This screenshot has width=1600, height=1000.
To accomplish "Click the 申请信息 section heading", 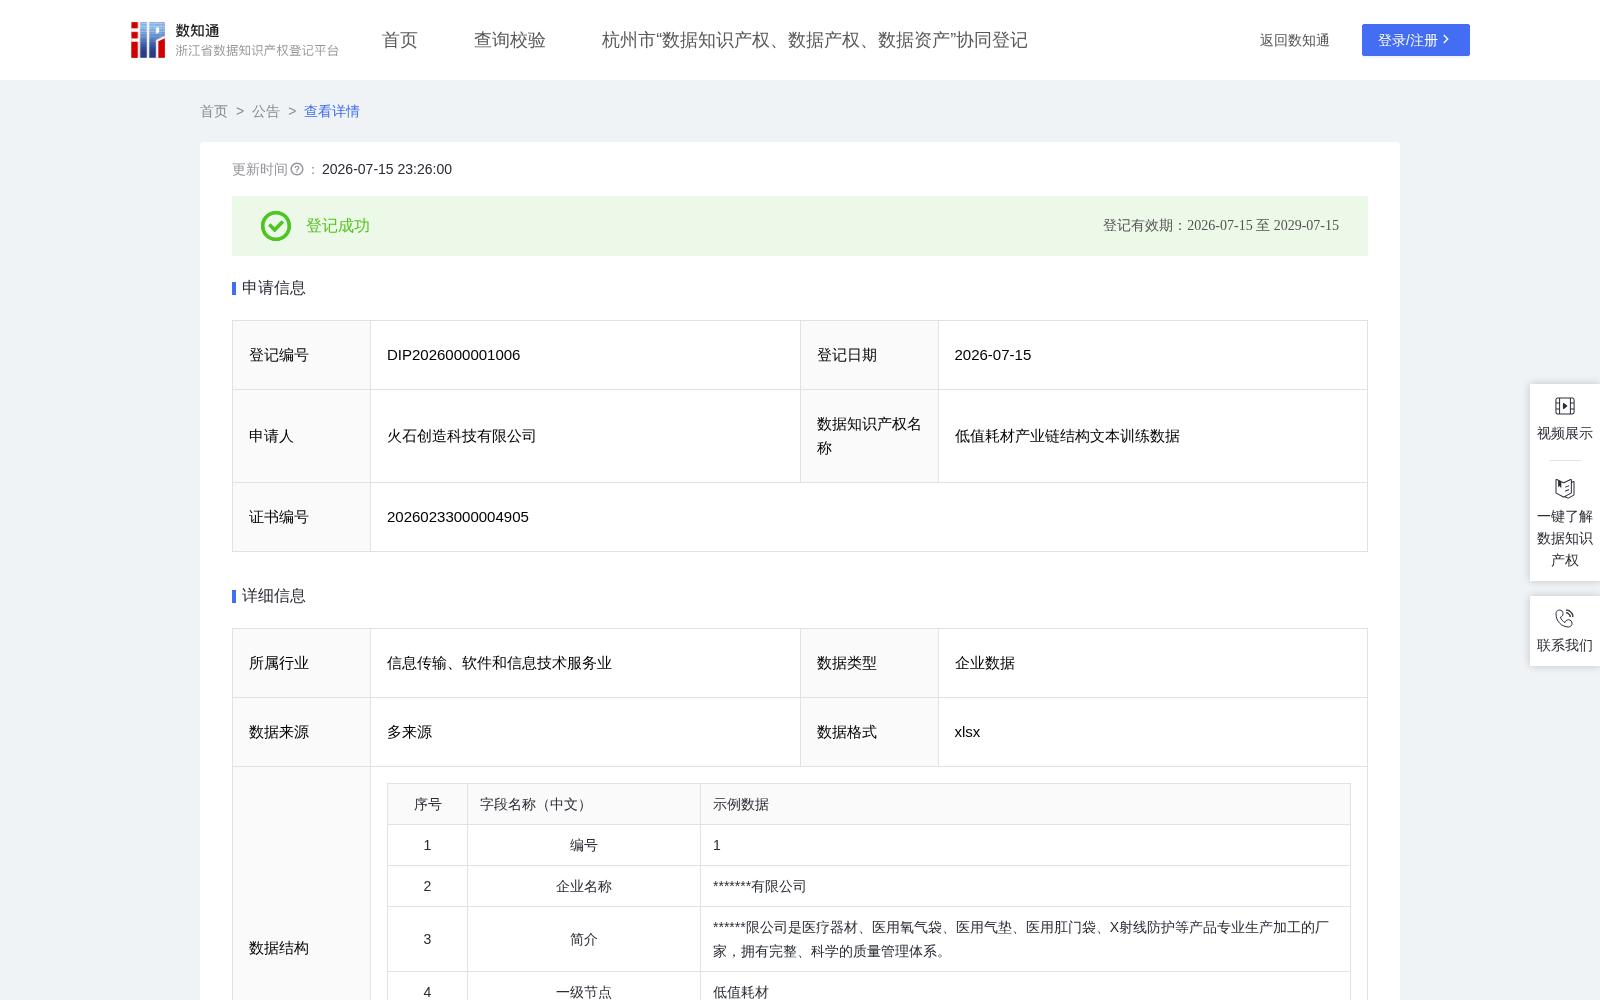I will coord(274,288).
